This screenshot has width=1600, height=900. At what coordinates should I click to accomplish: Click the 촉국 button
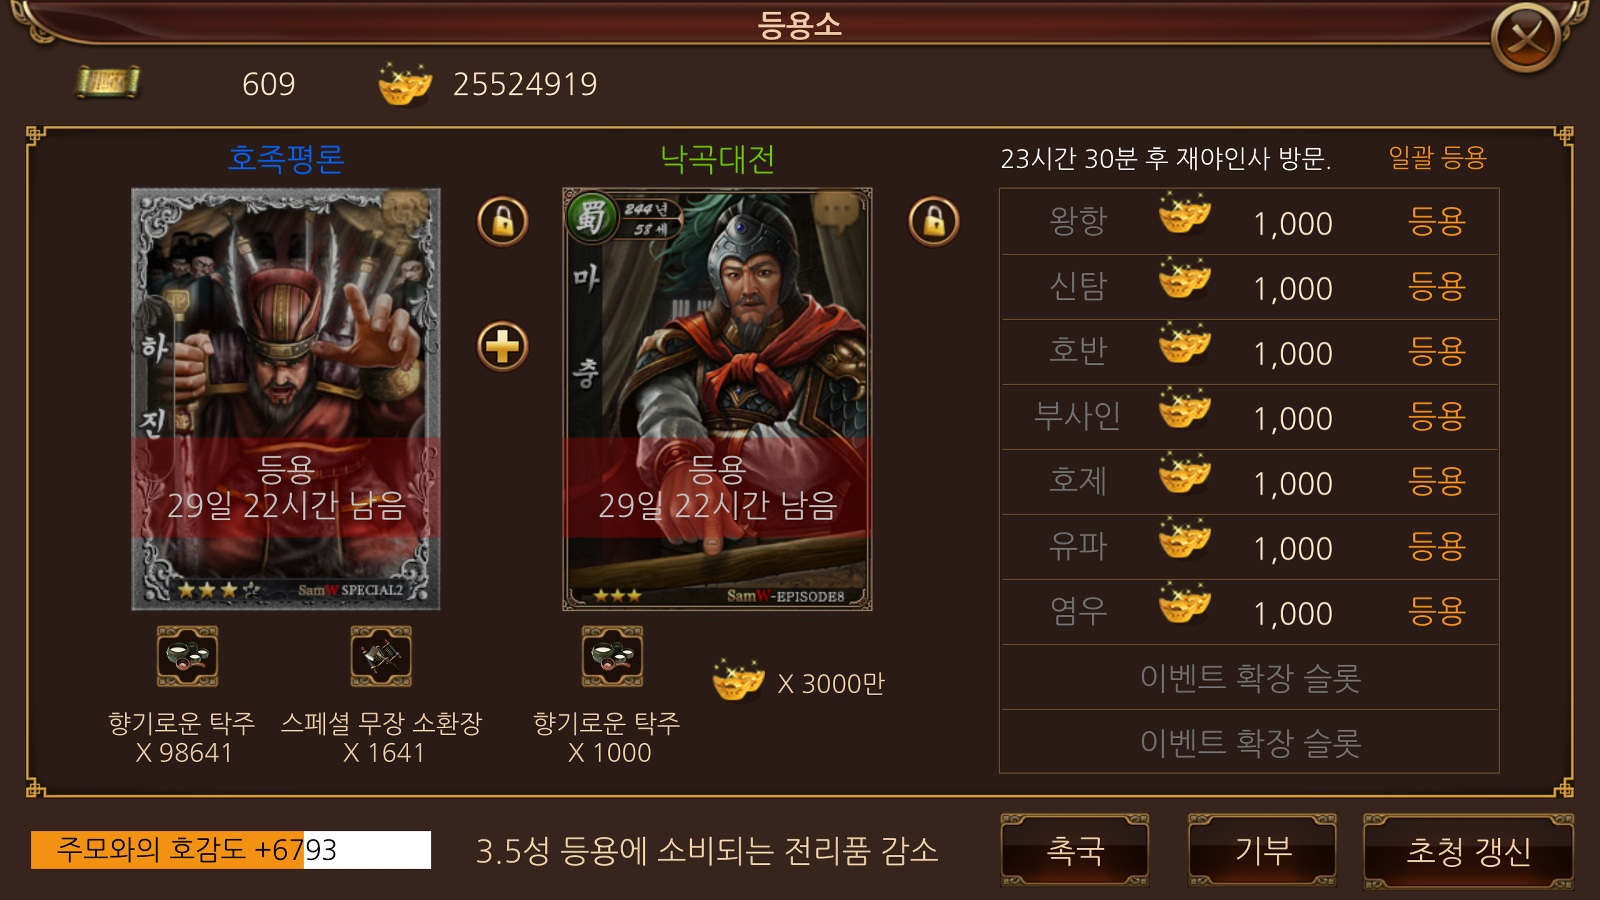click(x=1075, y=851)
